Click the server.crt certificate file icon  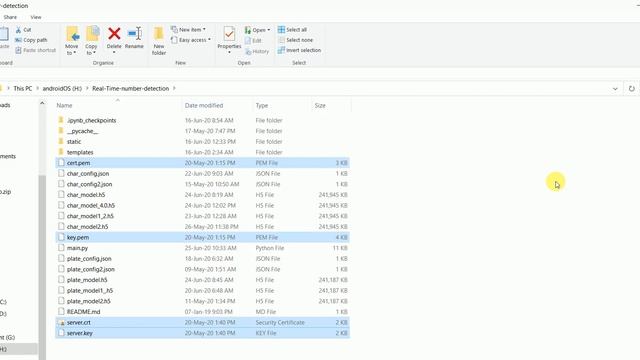point(61,322)
